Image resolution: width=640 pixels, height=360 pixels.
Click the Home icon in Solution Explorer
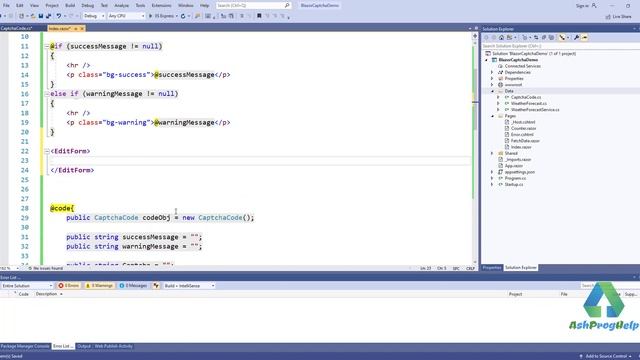(x=501, y=38)
